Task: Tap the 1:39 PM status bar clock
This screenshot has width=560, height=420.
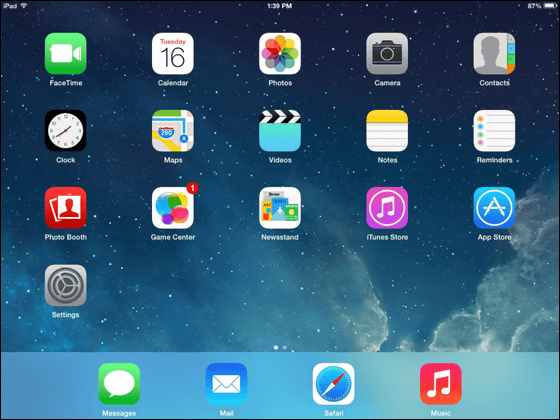Action: [280, 6]
